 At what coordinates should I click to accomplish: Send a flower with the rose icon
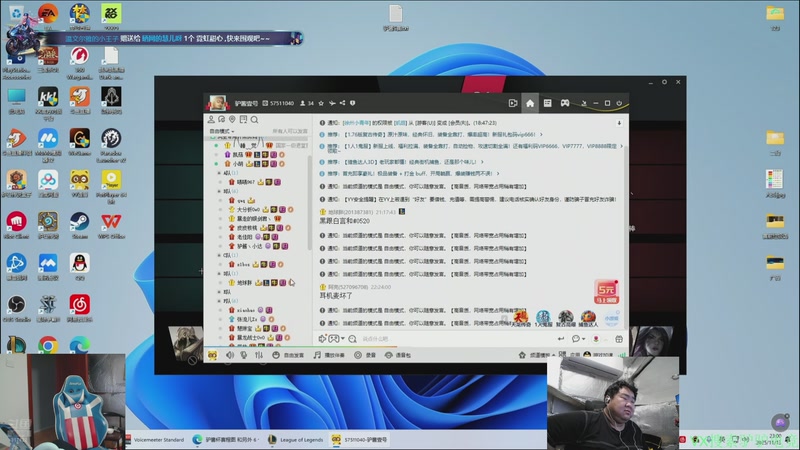(595, 339)
